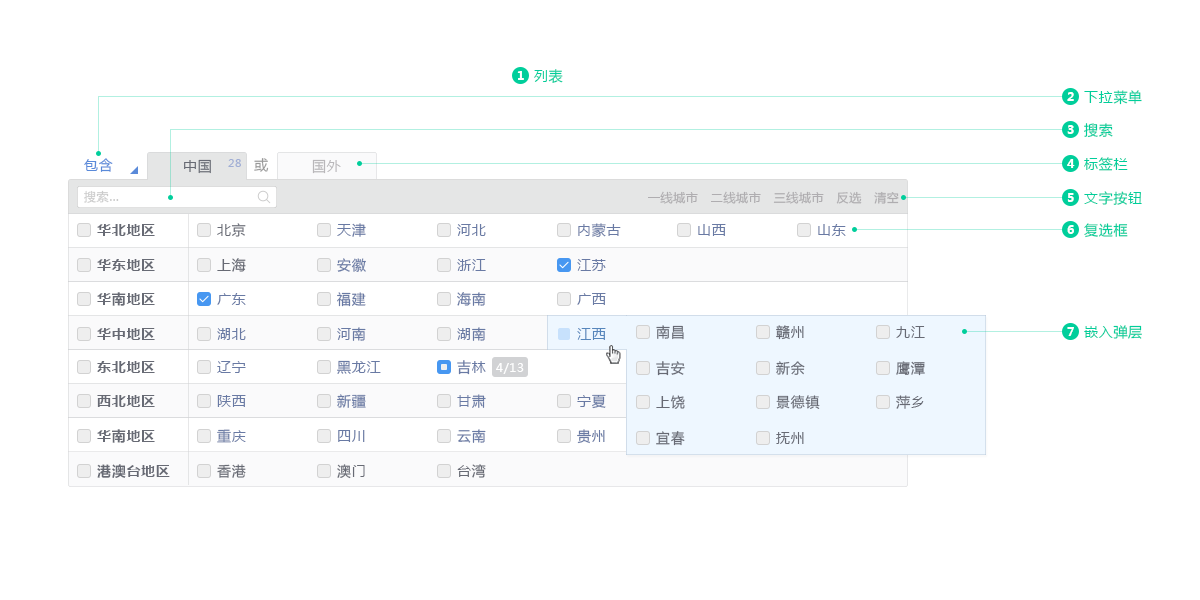Check the 西北地区 region checkbox
The height and width of the screenshot is (600, 1200).
pos(84,401)
